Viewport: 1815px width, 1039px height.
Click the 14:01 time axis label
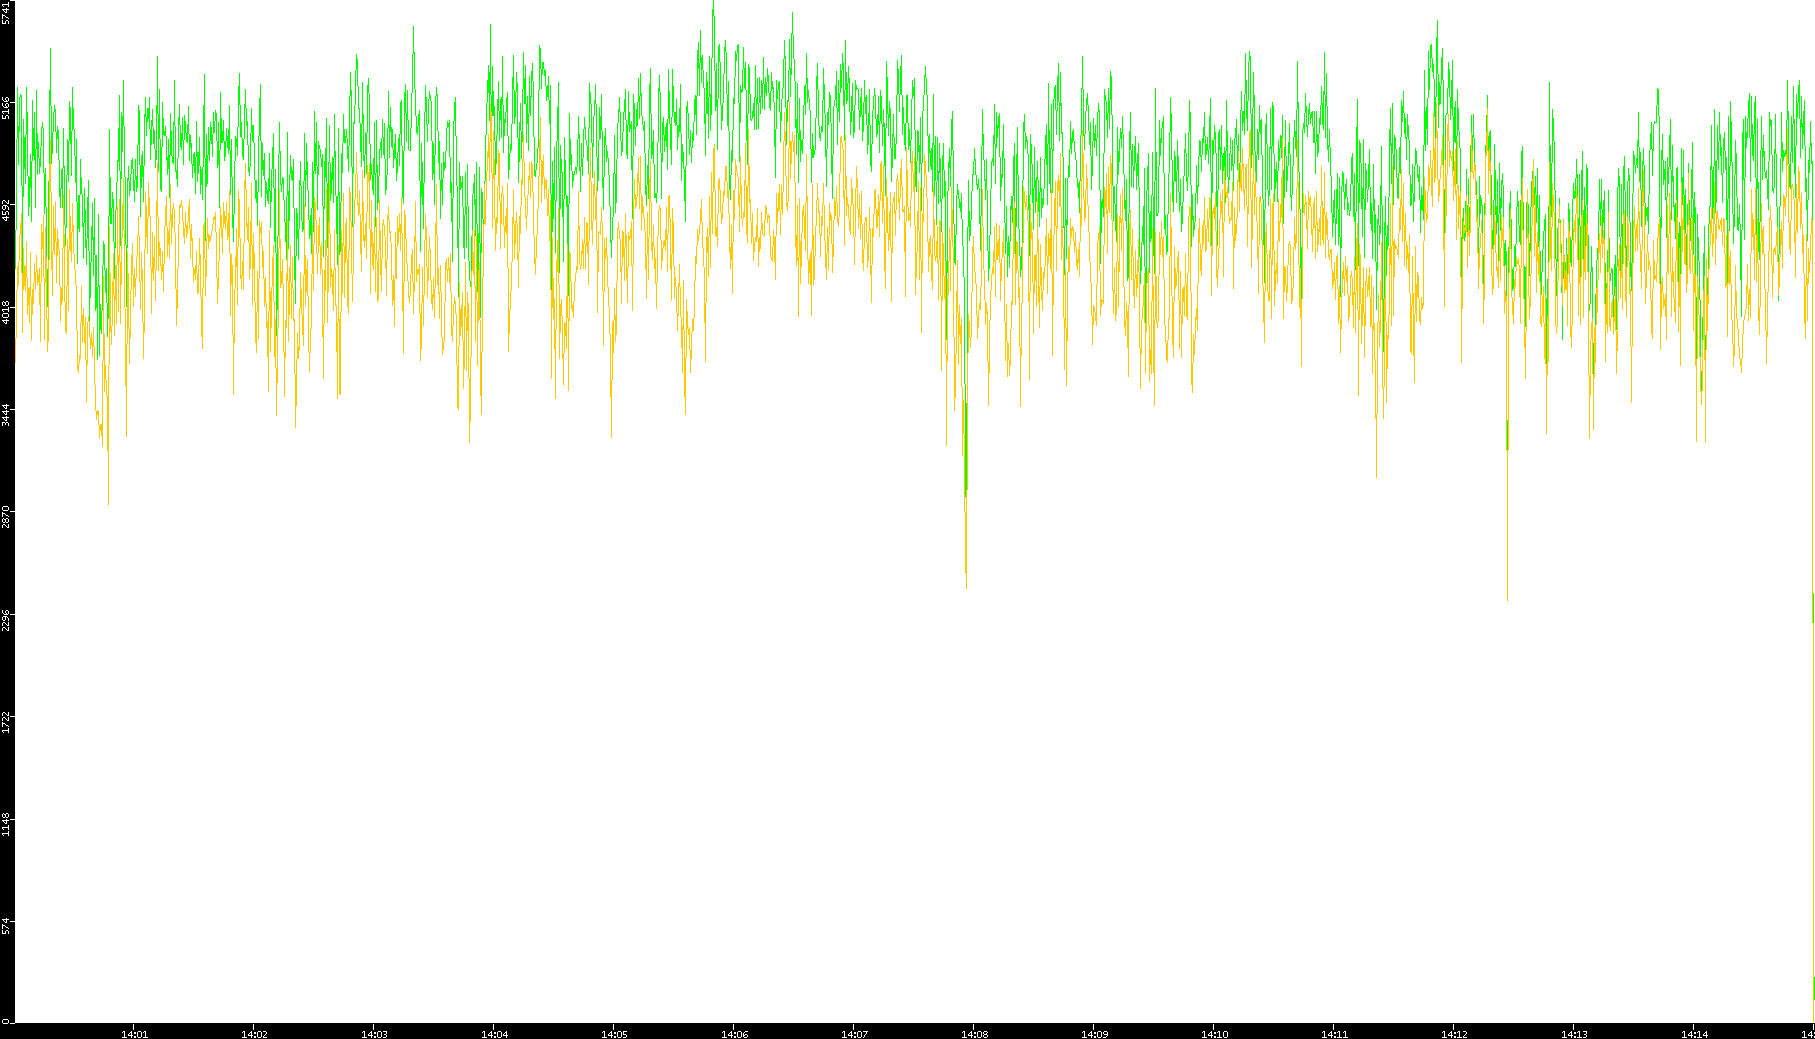pos(134,1033)
